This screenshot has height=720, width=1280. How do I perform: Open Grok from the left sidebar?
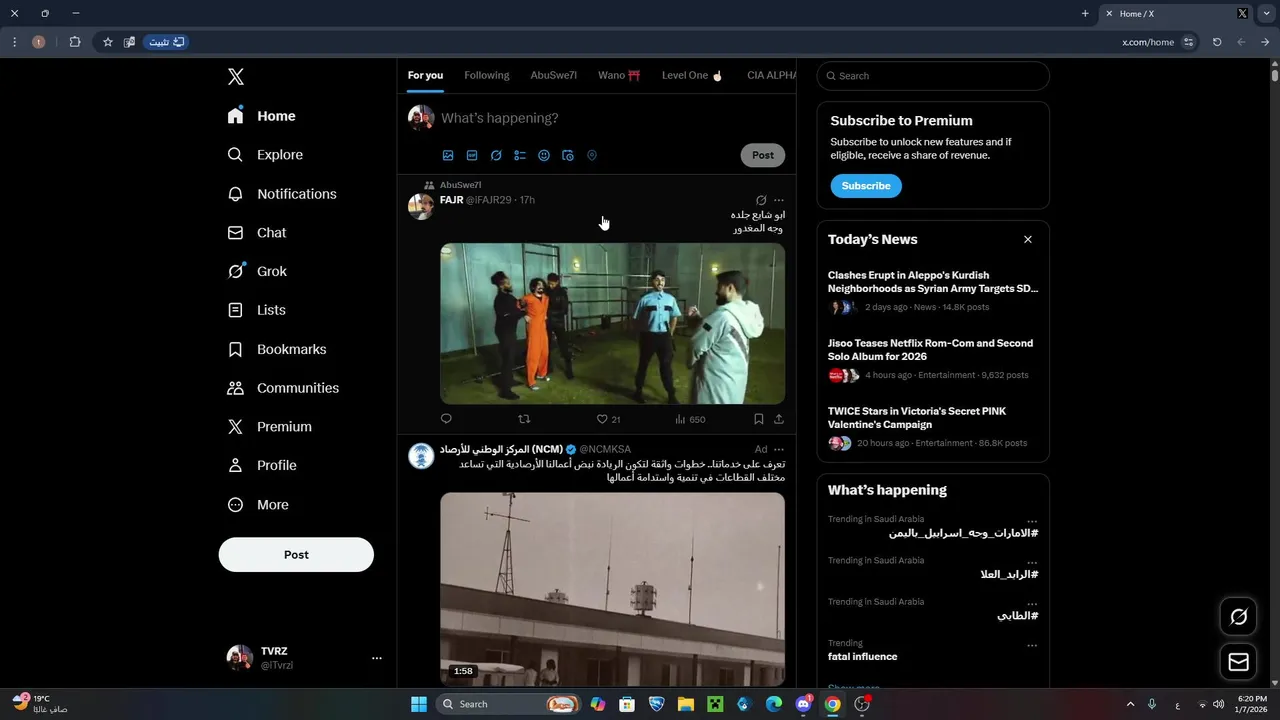pos(257,271)
